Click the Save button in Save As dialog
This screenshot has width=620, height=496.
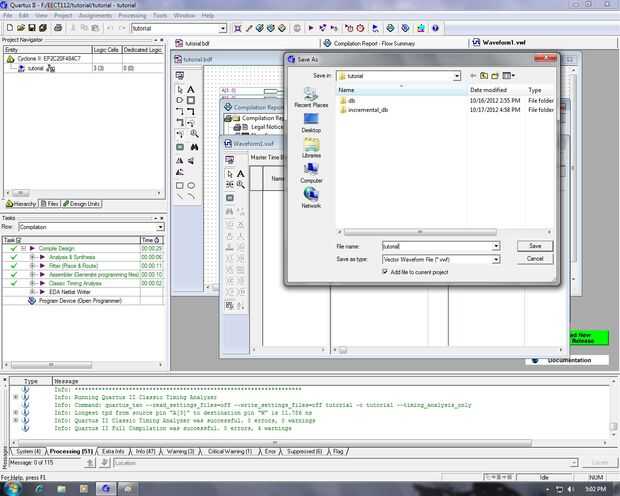click(x=535, y=246)
